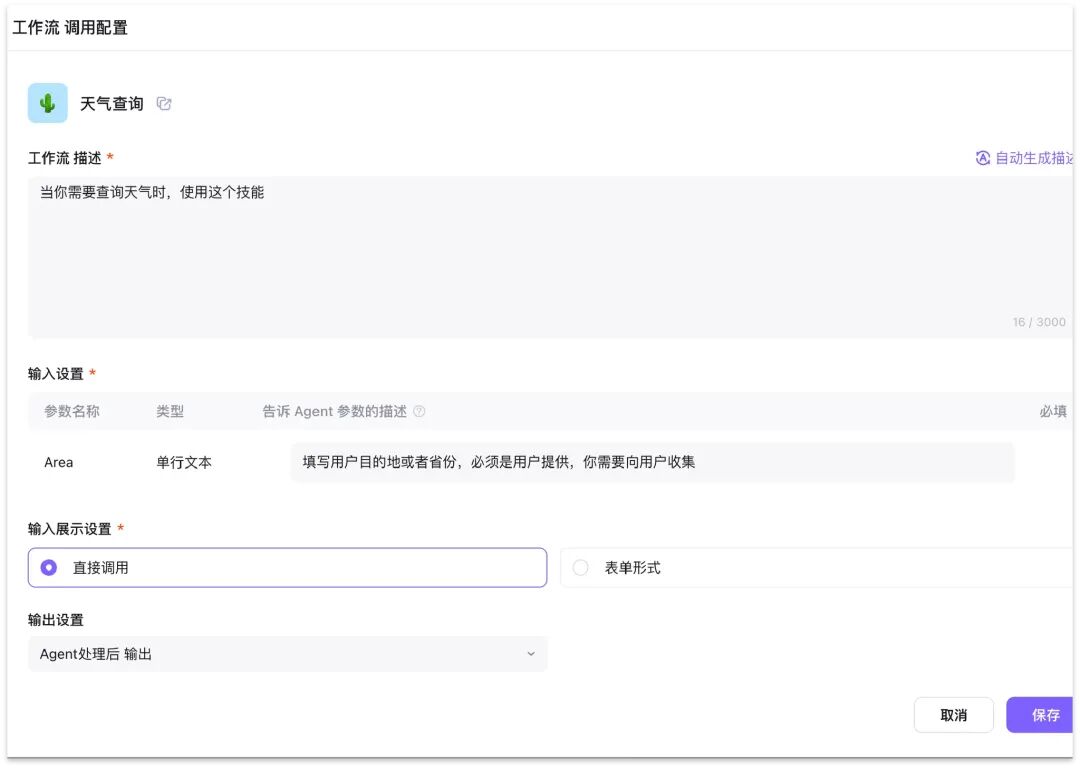Click the 必填 column header
Viewport: 1080px width, 768px height.
[1053, 411]
